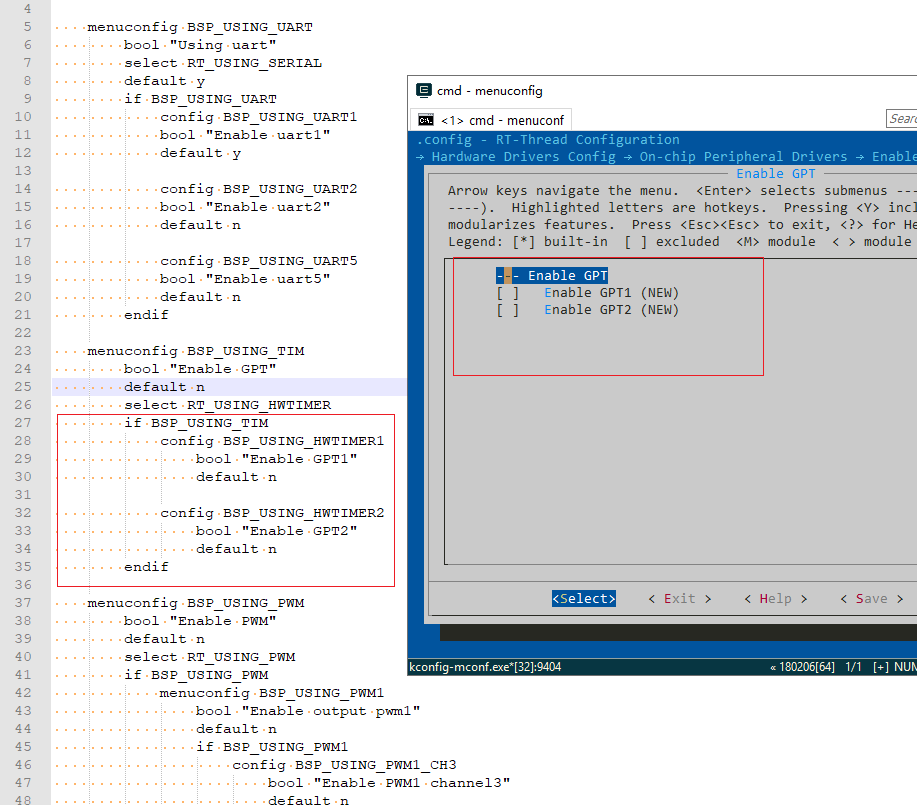The image size is (917, 805).
Task: Open < Help > in menuconfig
Action: tap(775, 599)
